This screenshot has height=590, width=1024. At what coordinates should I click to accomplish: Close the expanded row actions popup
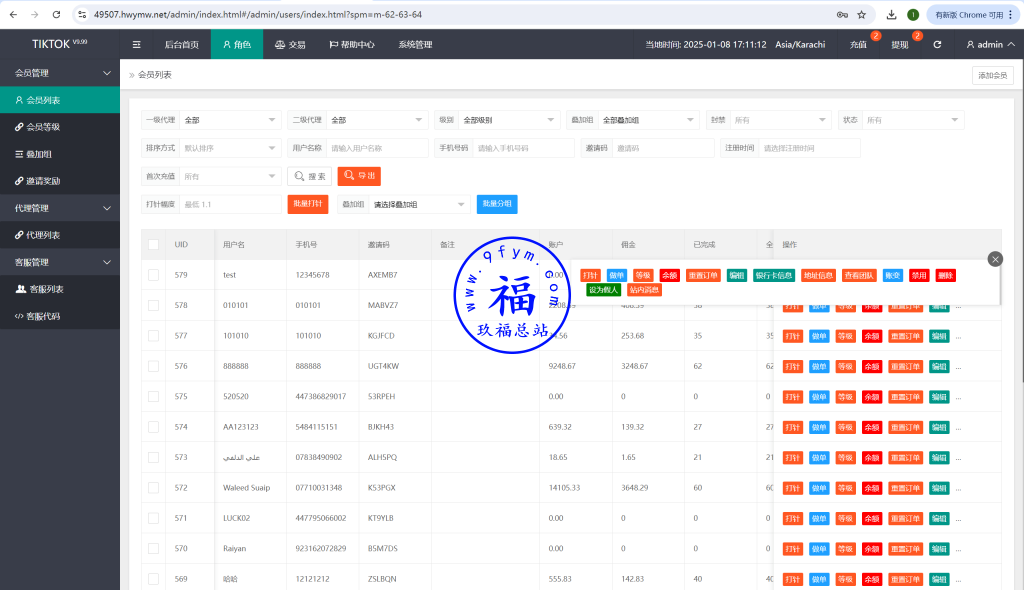[994, 259]
